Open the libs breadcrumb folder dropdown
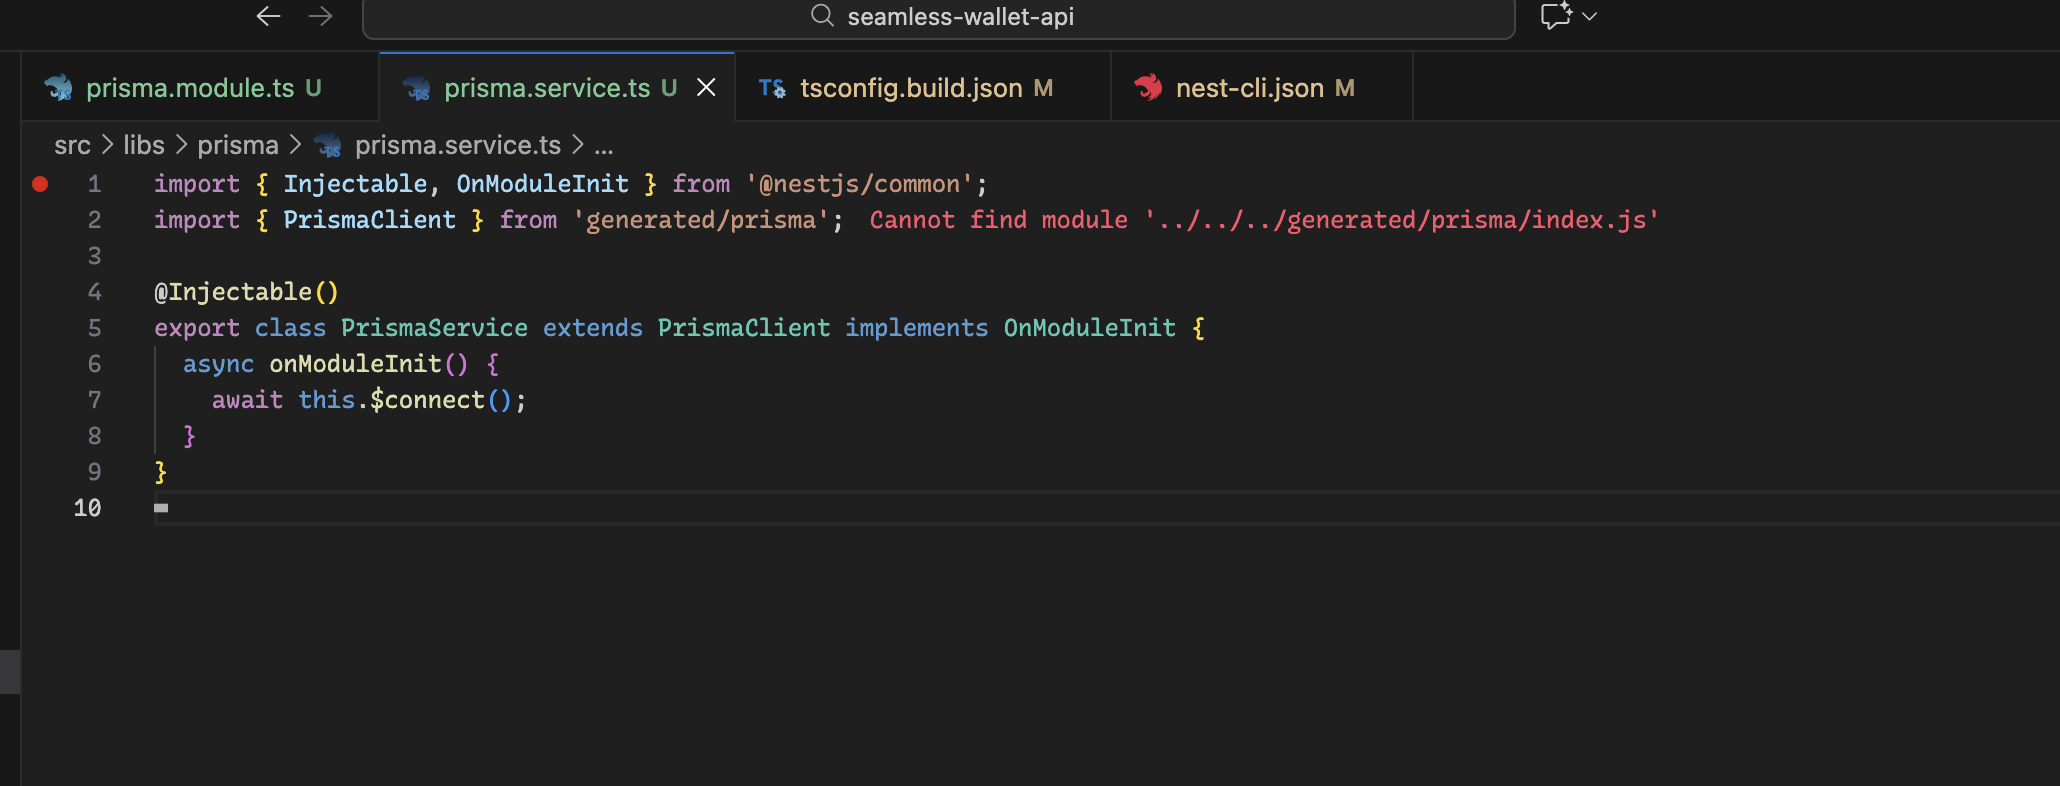2060x786 pixels. [144, 146]
